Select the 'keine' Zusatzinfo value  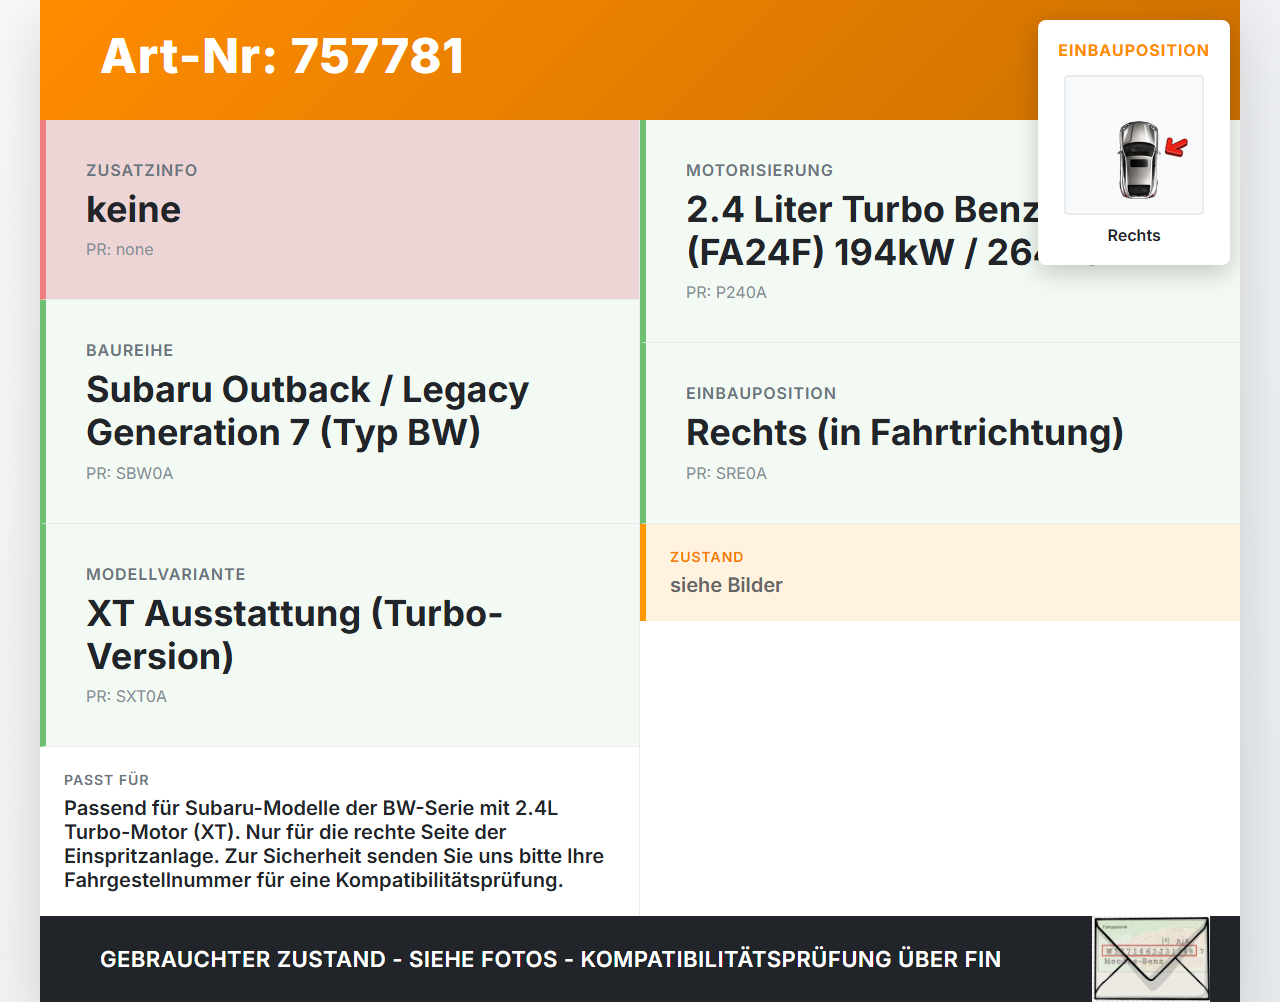point(134,209)
